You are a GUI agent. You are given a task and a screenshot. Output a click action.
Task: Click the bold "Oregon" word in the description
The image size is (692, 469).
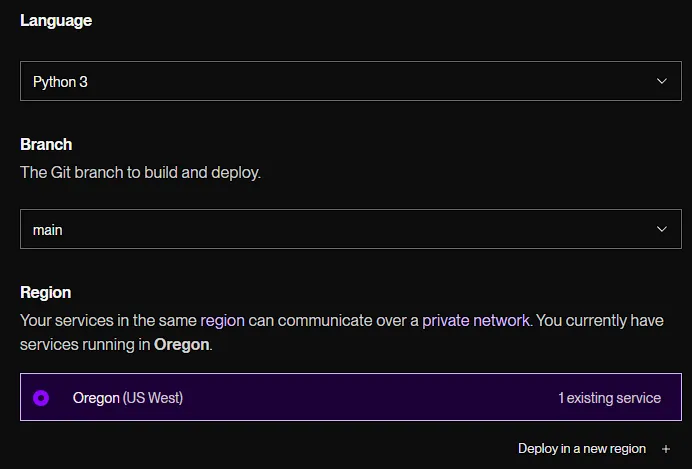(180, 344)
